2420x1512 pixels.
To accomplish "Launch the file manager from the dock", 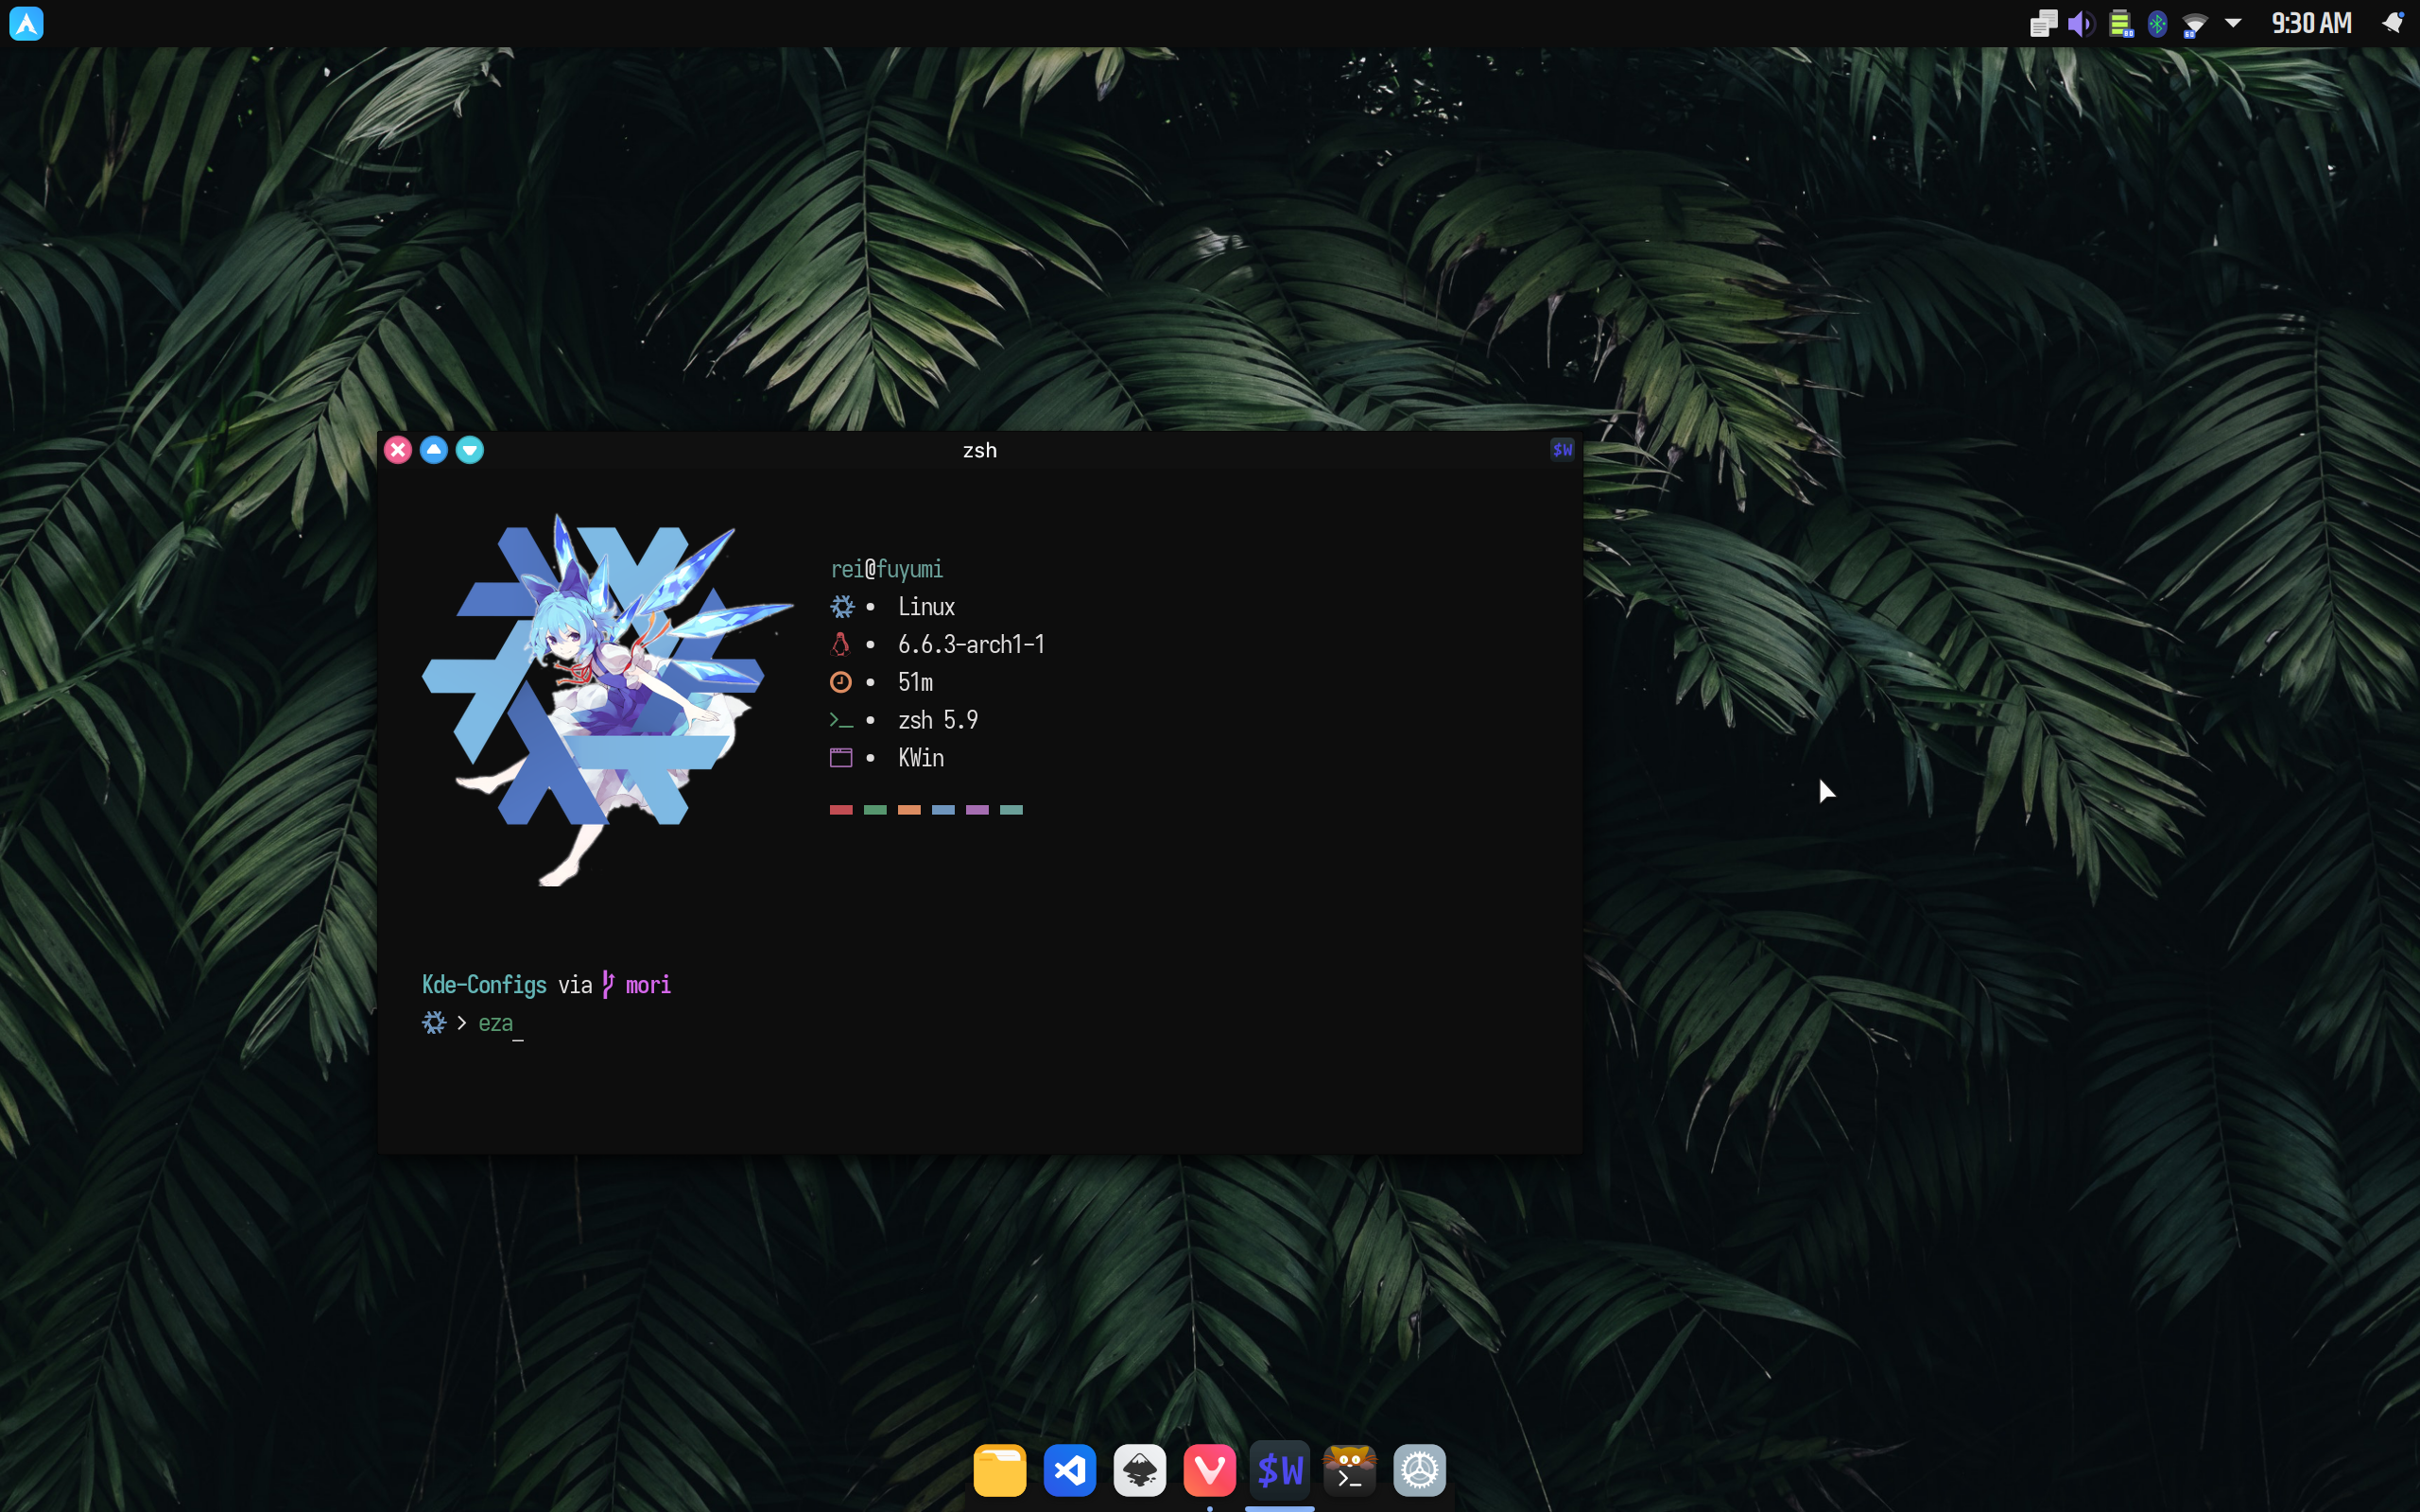I will pos(999,1470).
